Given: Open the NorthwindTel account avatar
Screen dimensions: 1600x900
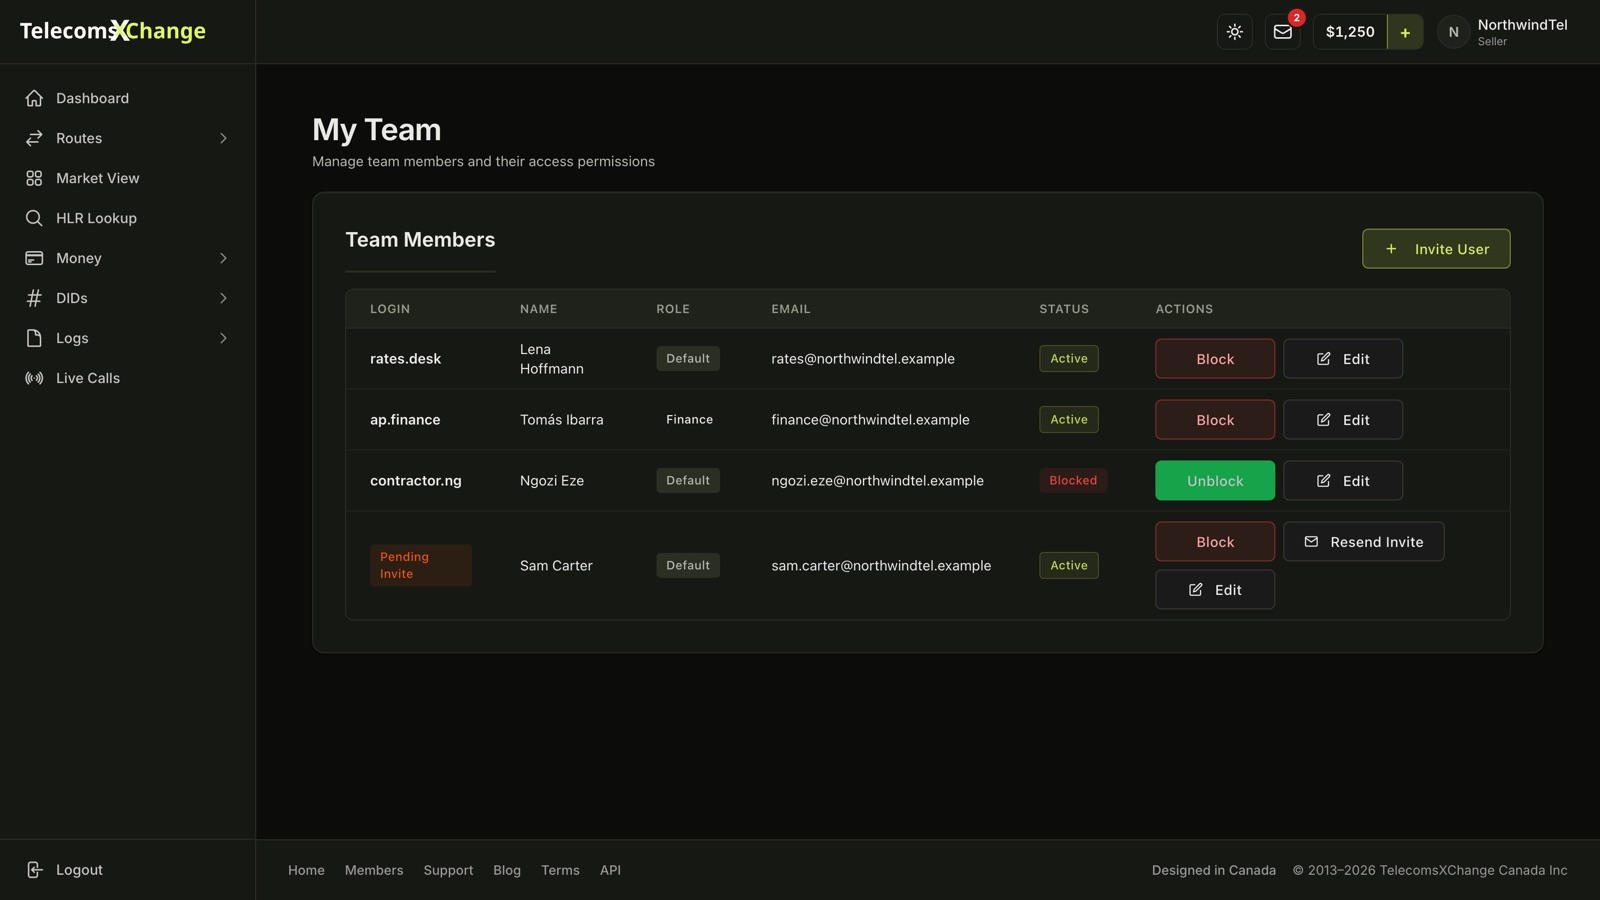Looking at the screenshot, I should pyautogui.click(x=1453, y=32).
